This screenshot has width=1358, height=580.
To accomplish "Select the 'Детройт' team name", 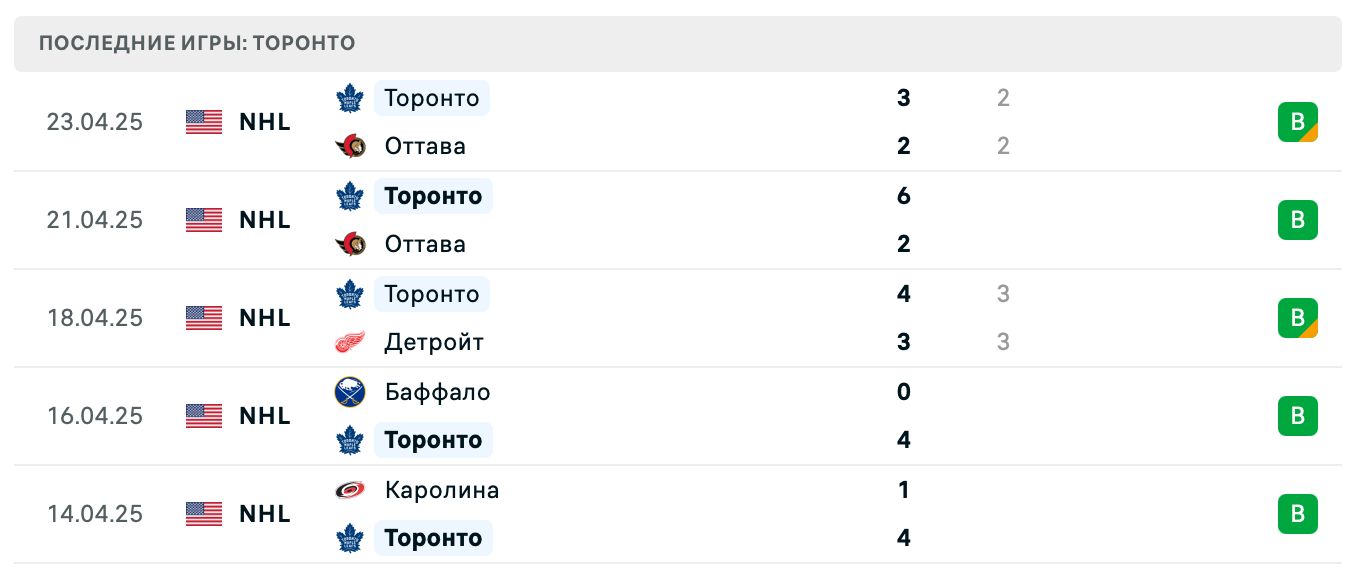I will (x=434, y=341).
